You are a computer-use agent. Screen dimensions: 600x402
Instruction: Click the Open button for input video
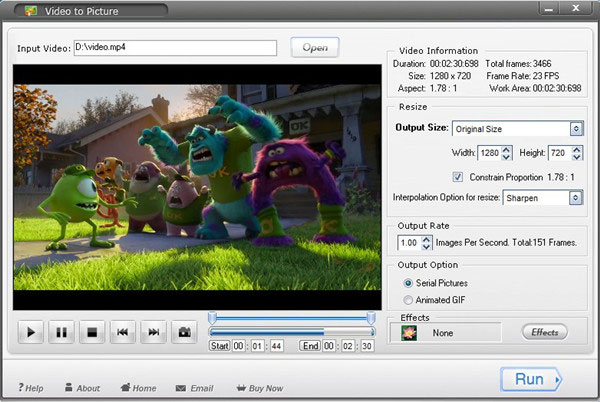(x=315, y=47)
